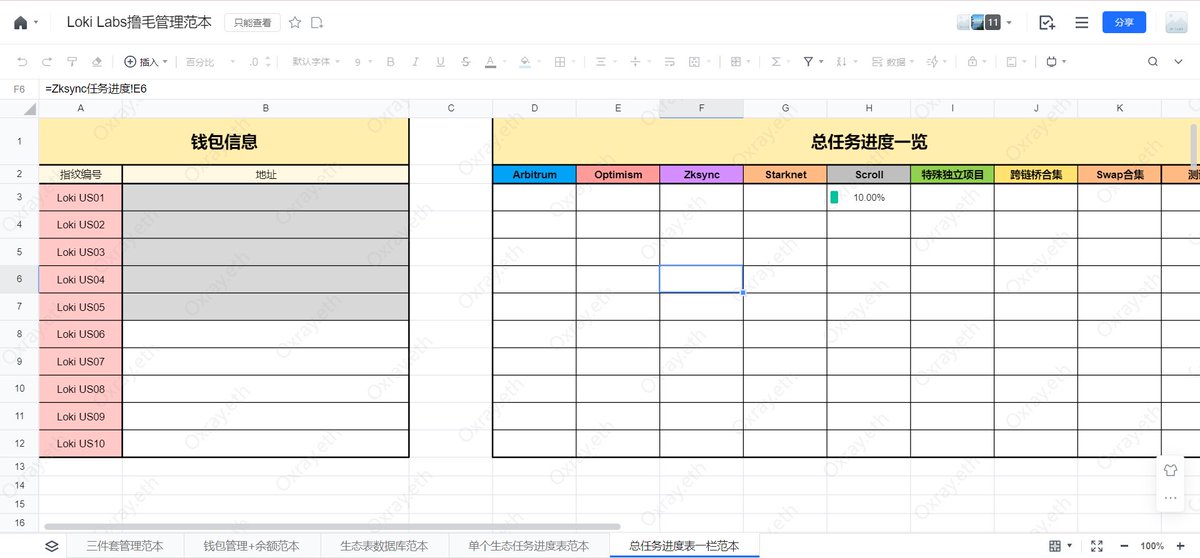This screenshot has height=558, width=1200.
Task: Collapse the toolbar with the chevron
Action: click(1180, 62)
